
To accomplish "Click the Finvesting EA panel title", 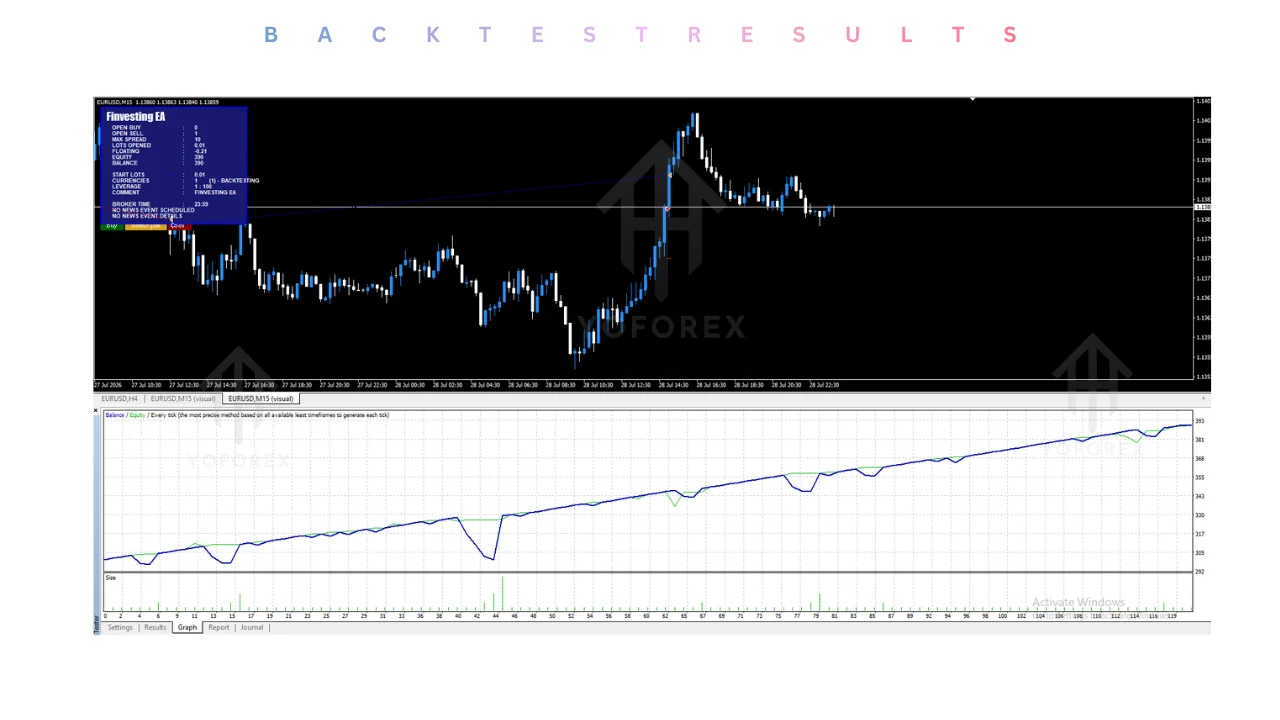I will point(136,117).
